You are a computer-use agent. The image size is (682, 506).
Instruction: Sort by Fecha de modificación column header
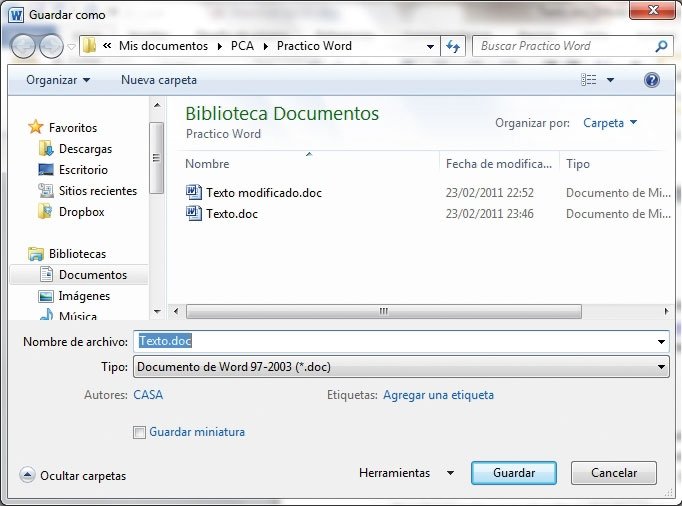499,164
